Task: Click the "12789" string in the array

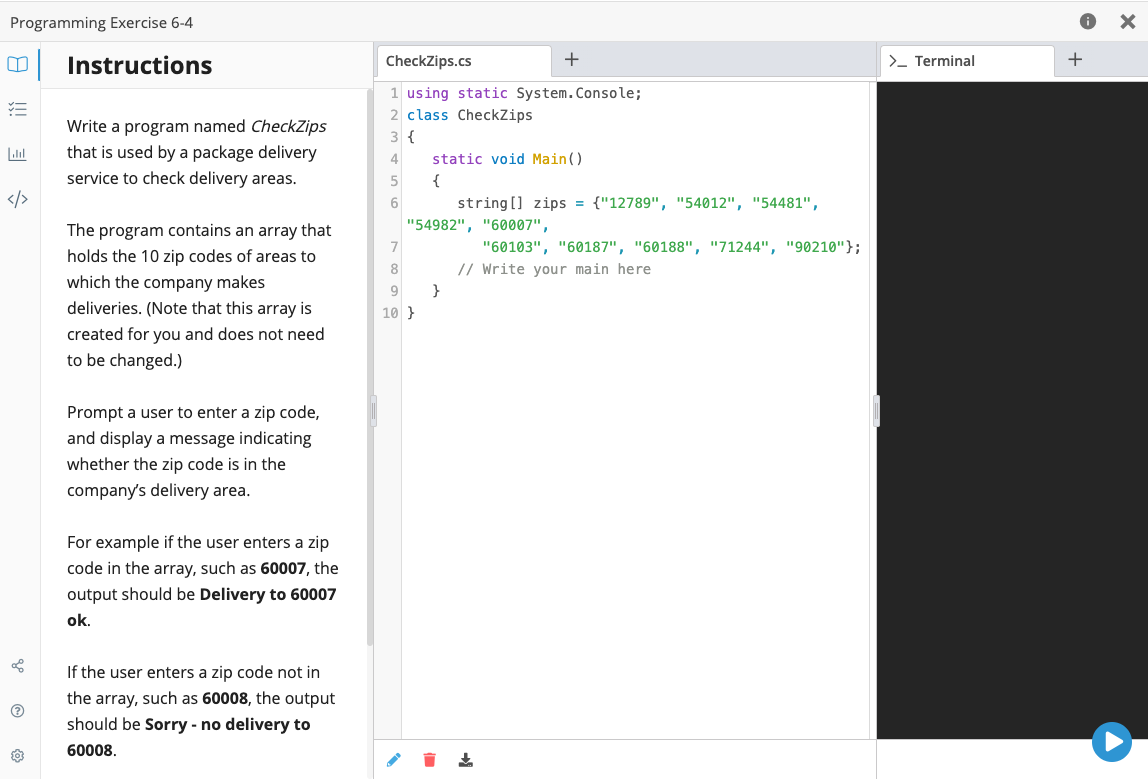Action: (630, 203)
